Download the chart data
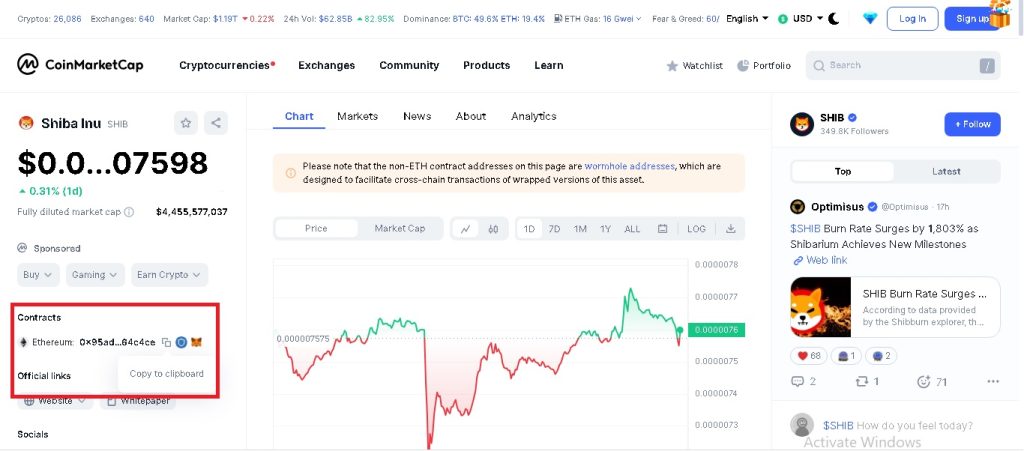1024x451 pixels. [x=731, y=229]
